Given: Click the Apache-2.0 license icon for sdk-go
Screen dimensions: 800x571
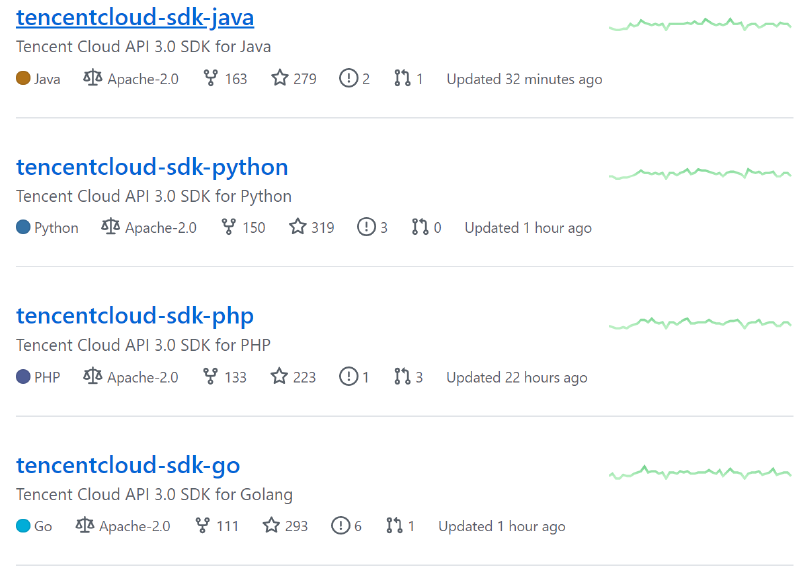Looking at the screenshot, I should click(84, 526).
